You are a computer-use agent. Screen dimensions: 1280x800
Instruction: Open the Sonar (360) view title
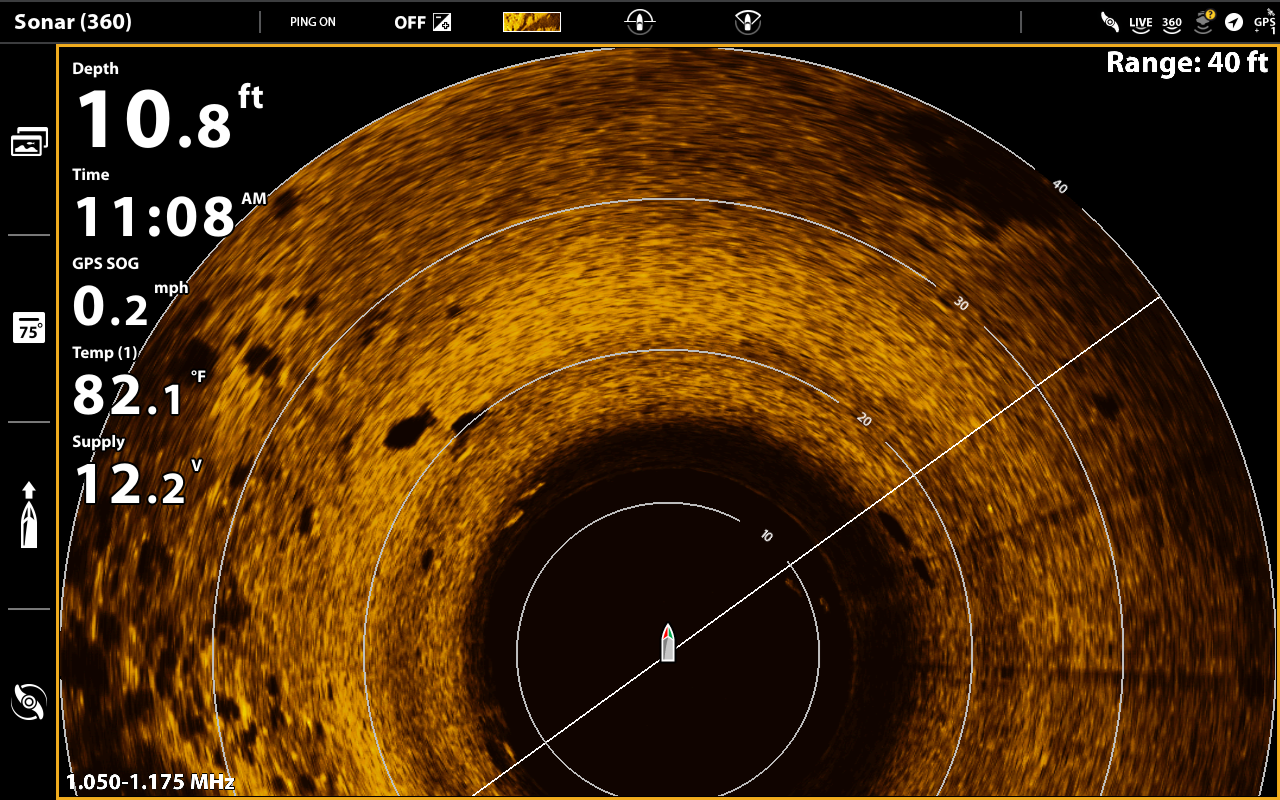(73, 22)
